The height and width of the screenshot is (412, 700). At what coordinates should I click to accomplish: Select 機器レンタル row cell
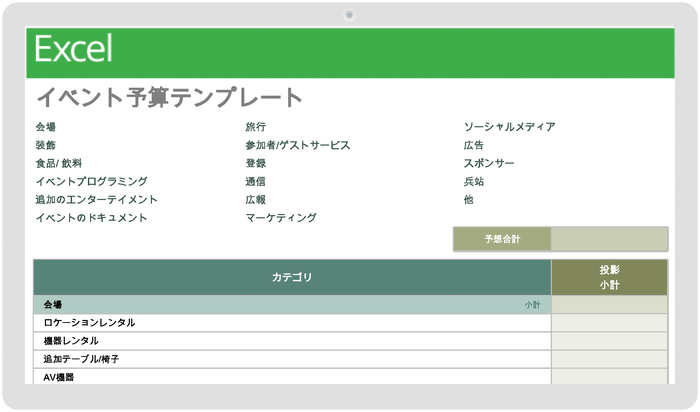292,341
